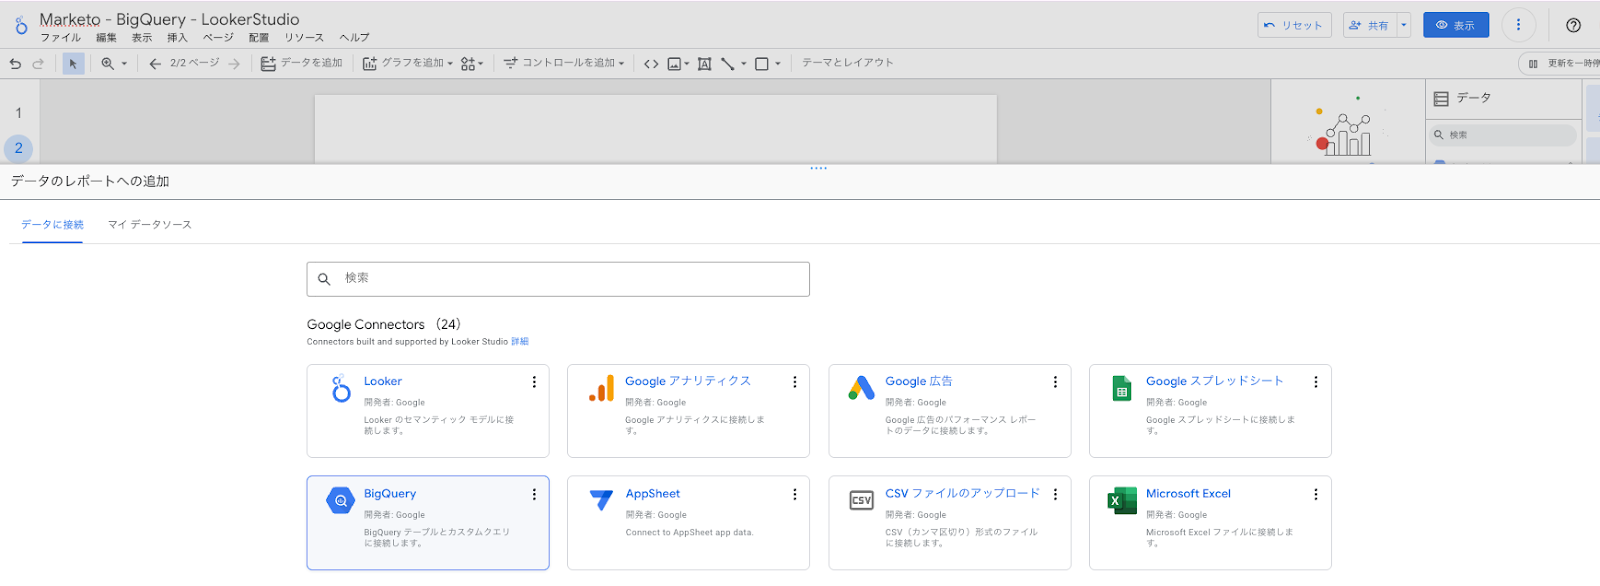Select the rectangle shape tool
The width and height of the screenshot is (1600, 586).
pyautogui.click(x=762, y=64)
